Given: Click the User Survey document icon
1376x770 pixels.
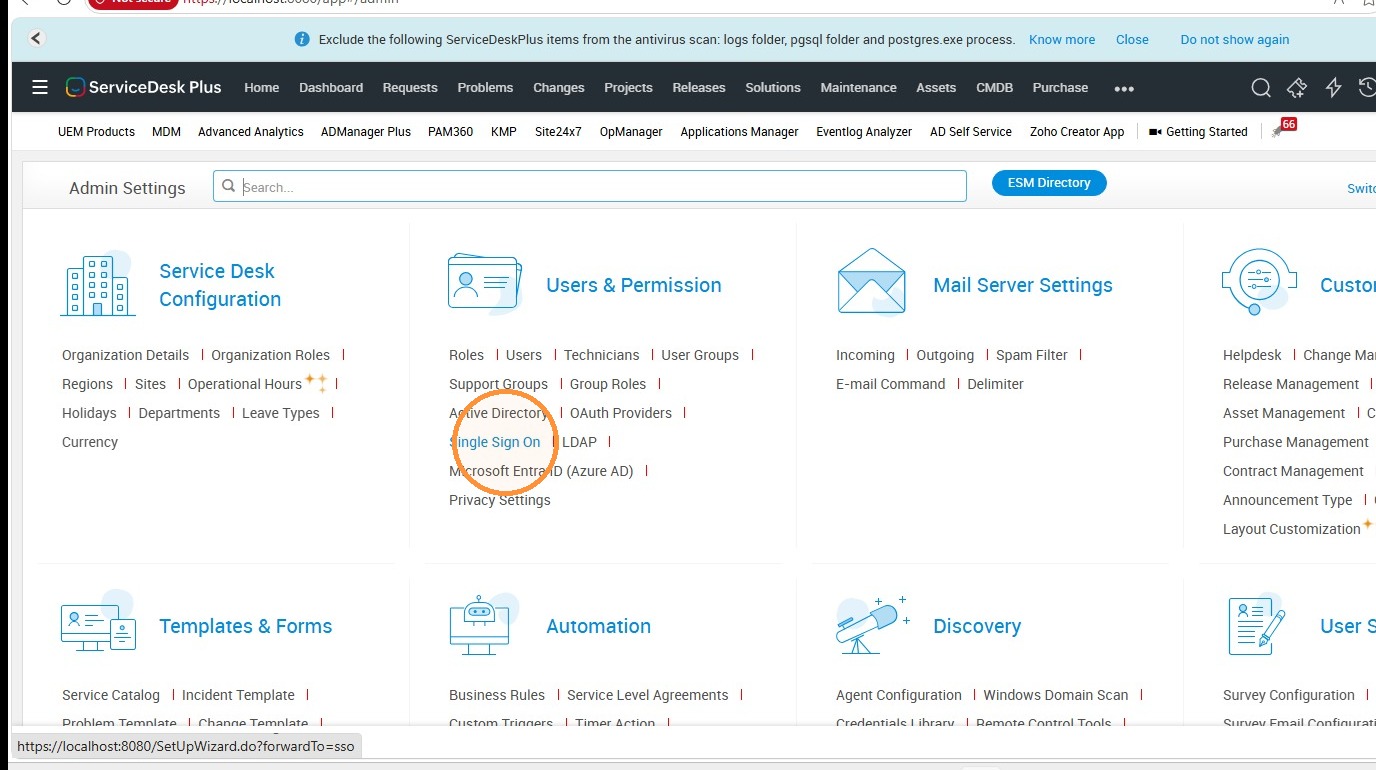Looking at the screenshot, I should click(1256, 626).
